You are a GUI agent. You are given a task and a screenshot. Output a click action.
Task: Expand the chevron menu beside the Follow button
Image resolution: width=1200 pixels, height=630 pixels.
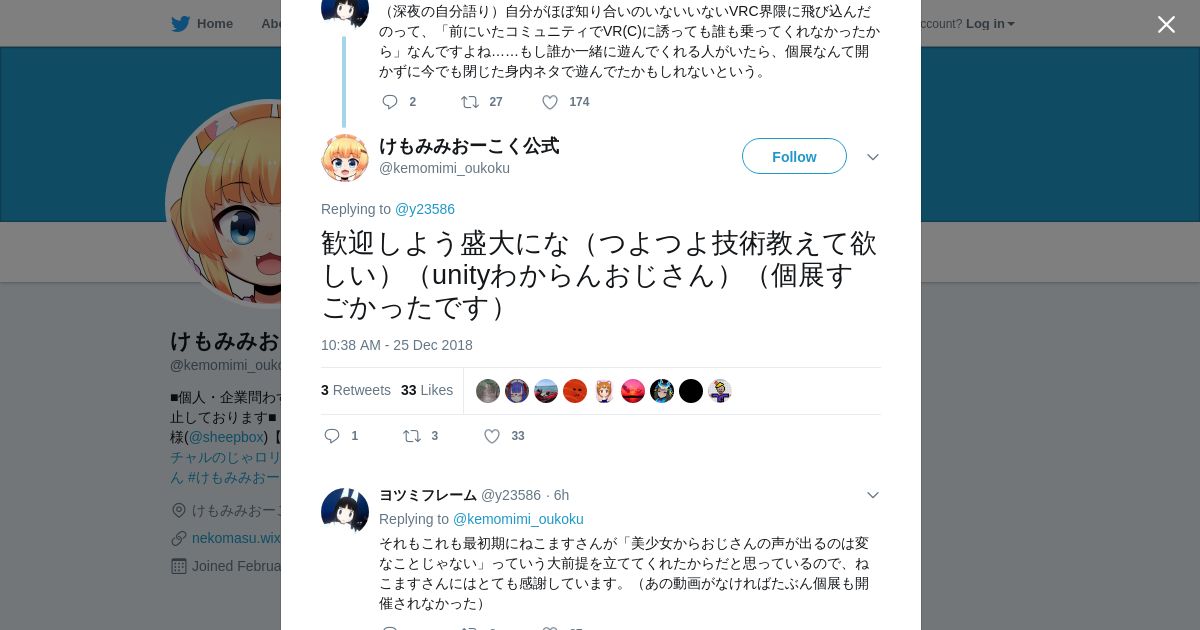pos(873,157)
